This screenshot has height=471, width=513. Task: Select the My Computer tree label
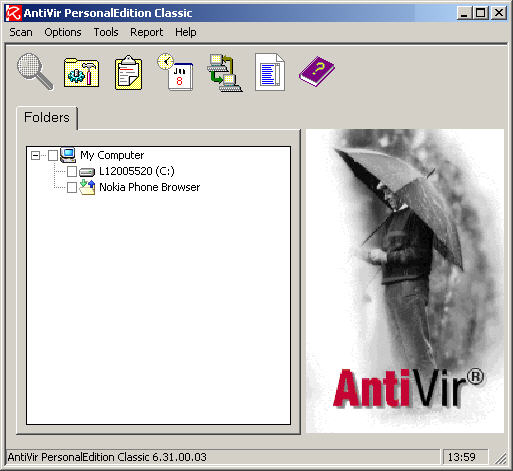(x=112, y=155)
